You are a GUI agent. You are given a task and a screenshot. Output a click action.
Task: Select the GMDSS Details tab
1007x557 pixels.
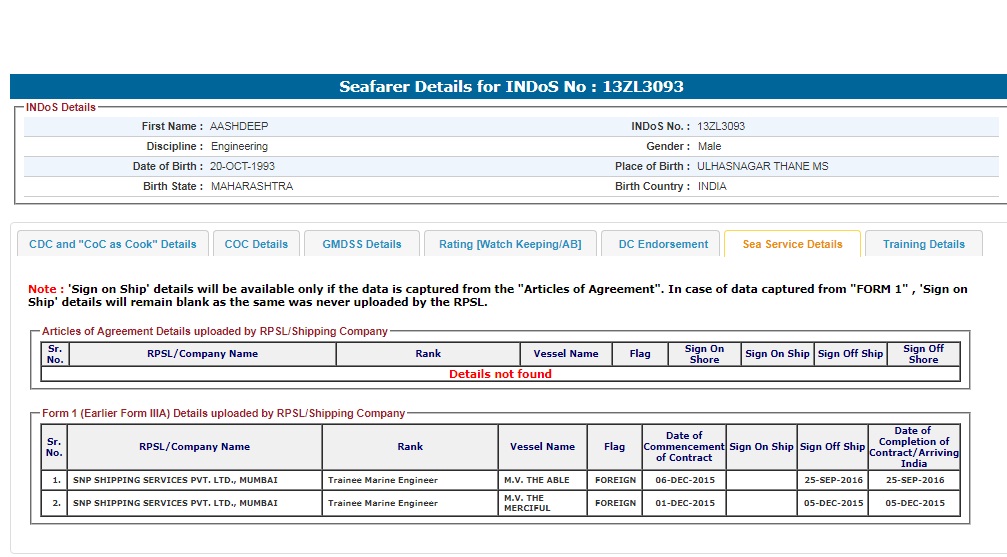(361, 244)
